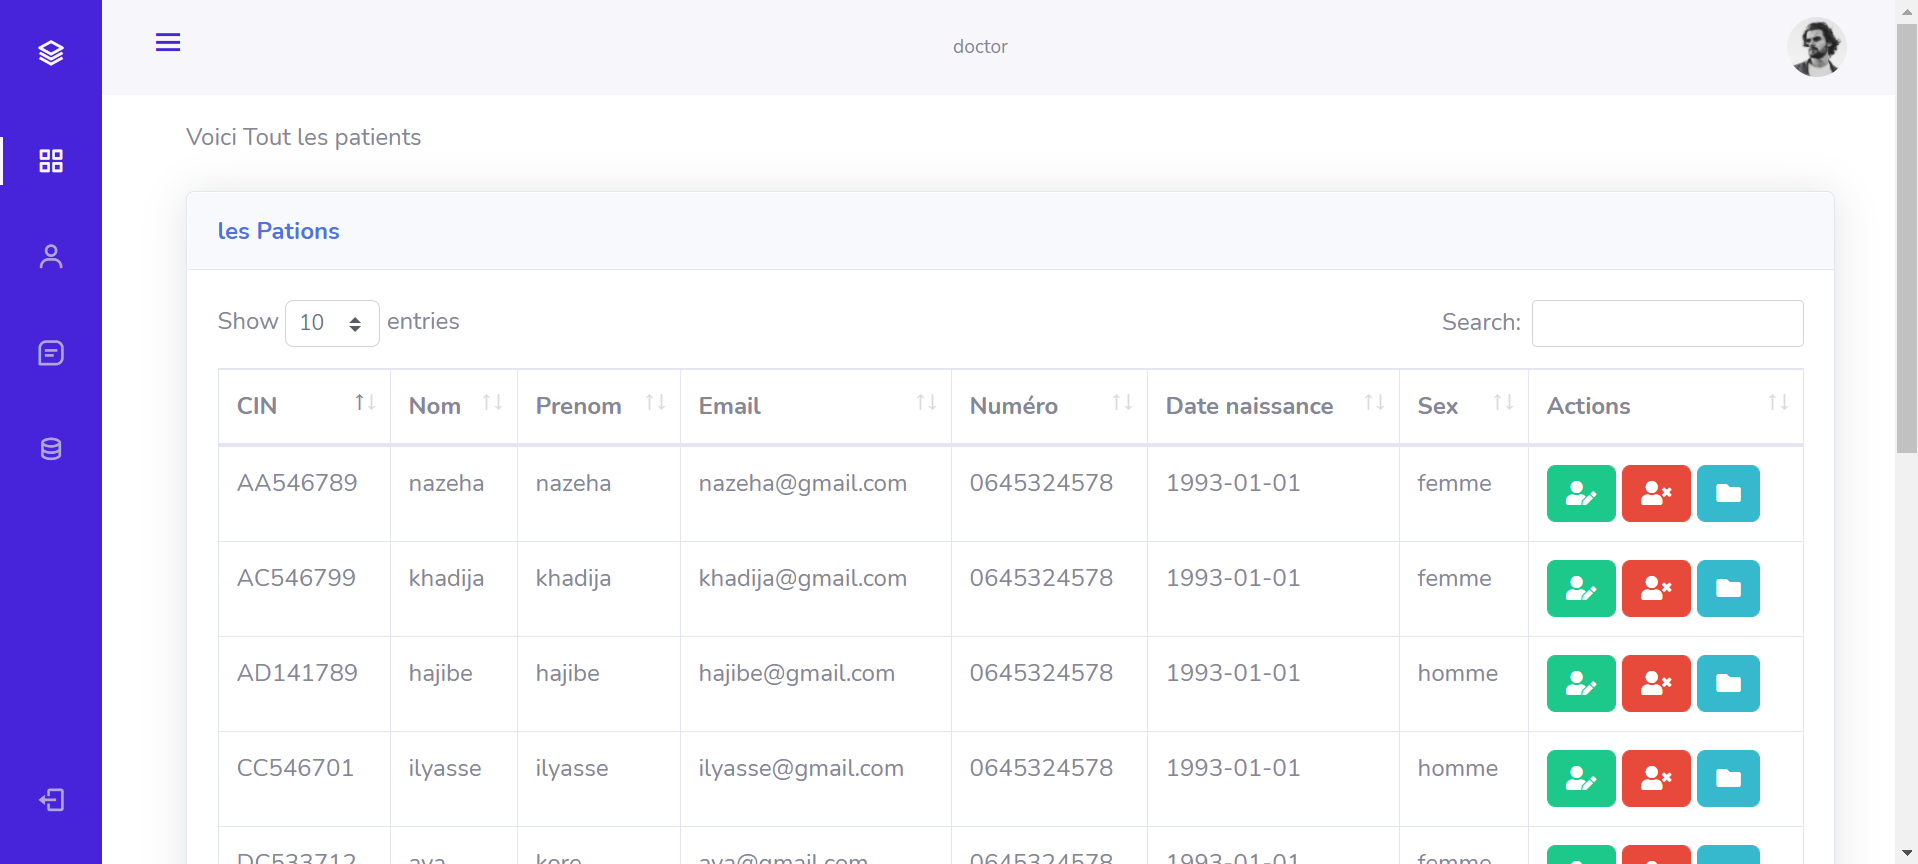Edit patient nazeha with green button
Screen dimensions: 1918x864
click(x=1581, y=494)
